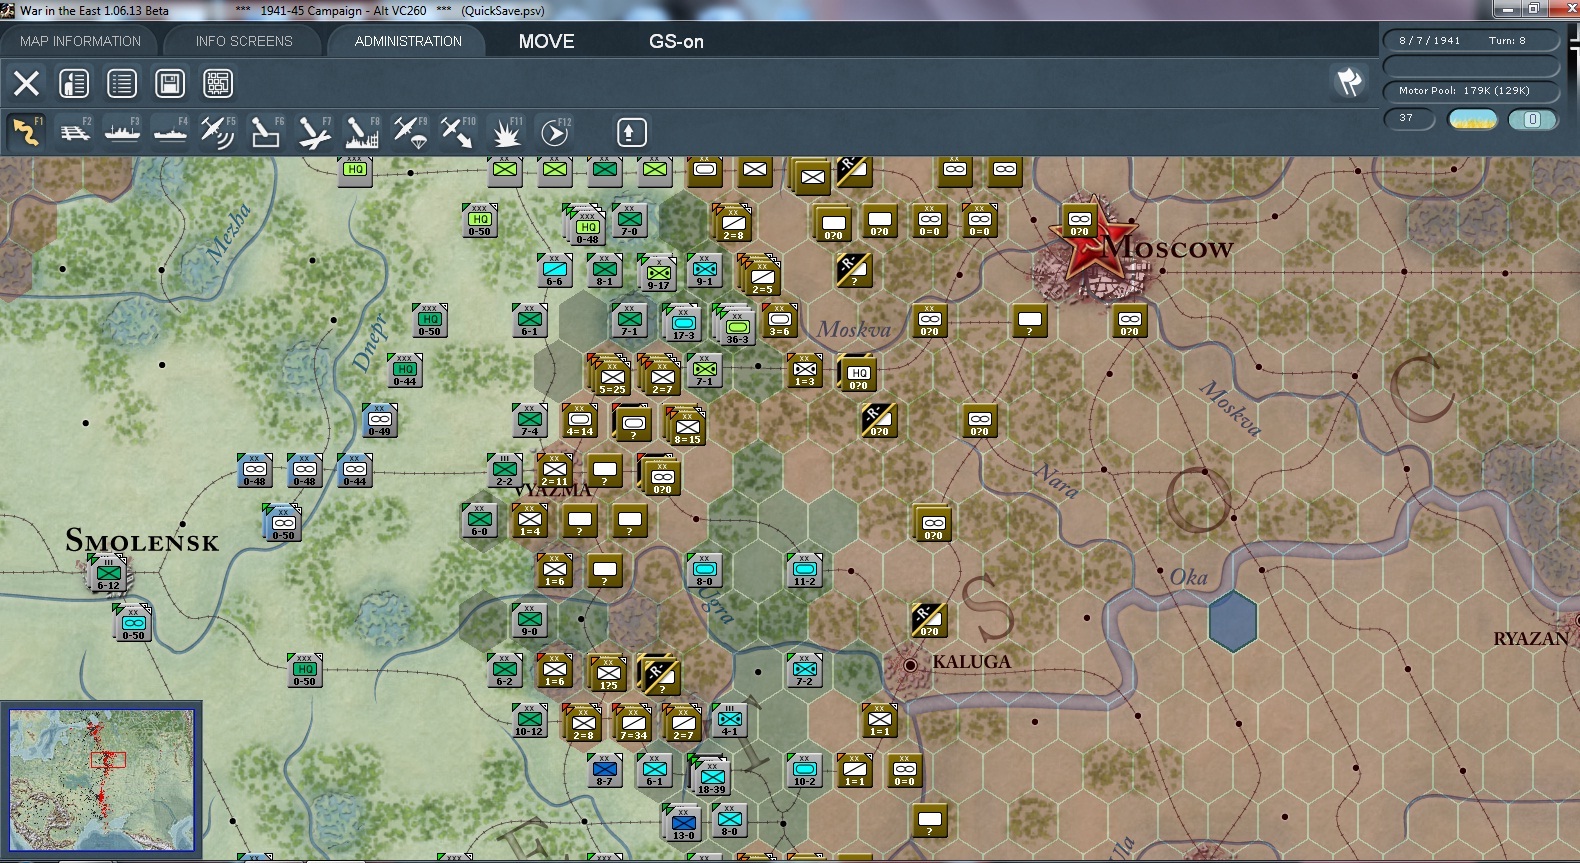Viewport: 1580px width, 863px height.
Task: Toggle the GS-on ground support setting
Action: (676, 41)
